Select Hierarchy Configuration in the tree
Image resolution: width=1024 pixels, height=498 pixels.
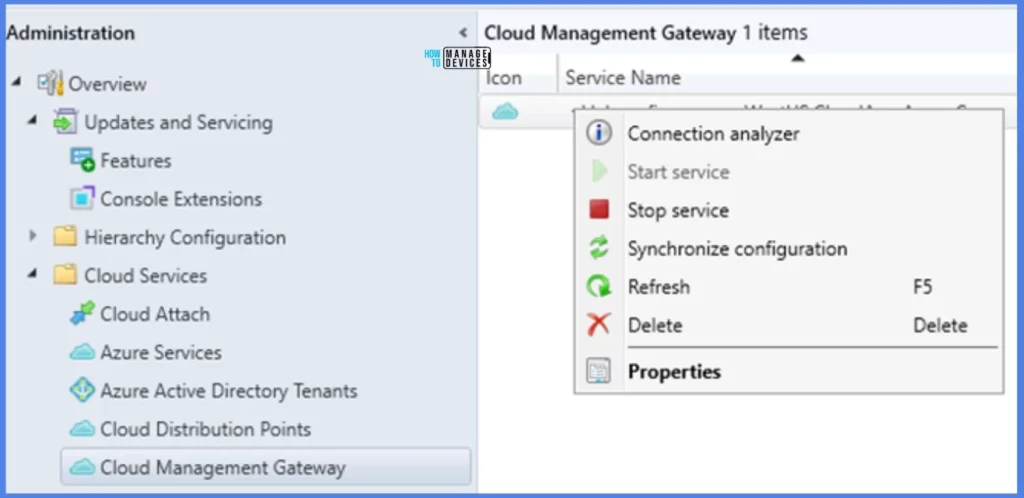[x=185, y=238]
